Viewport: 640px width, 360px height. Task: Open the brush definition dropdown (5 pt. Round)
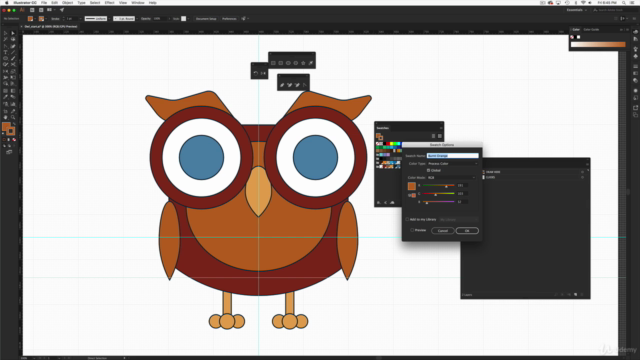click(x=137, y=19)
